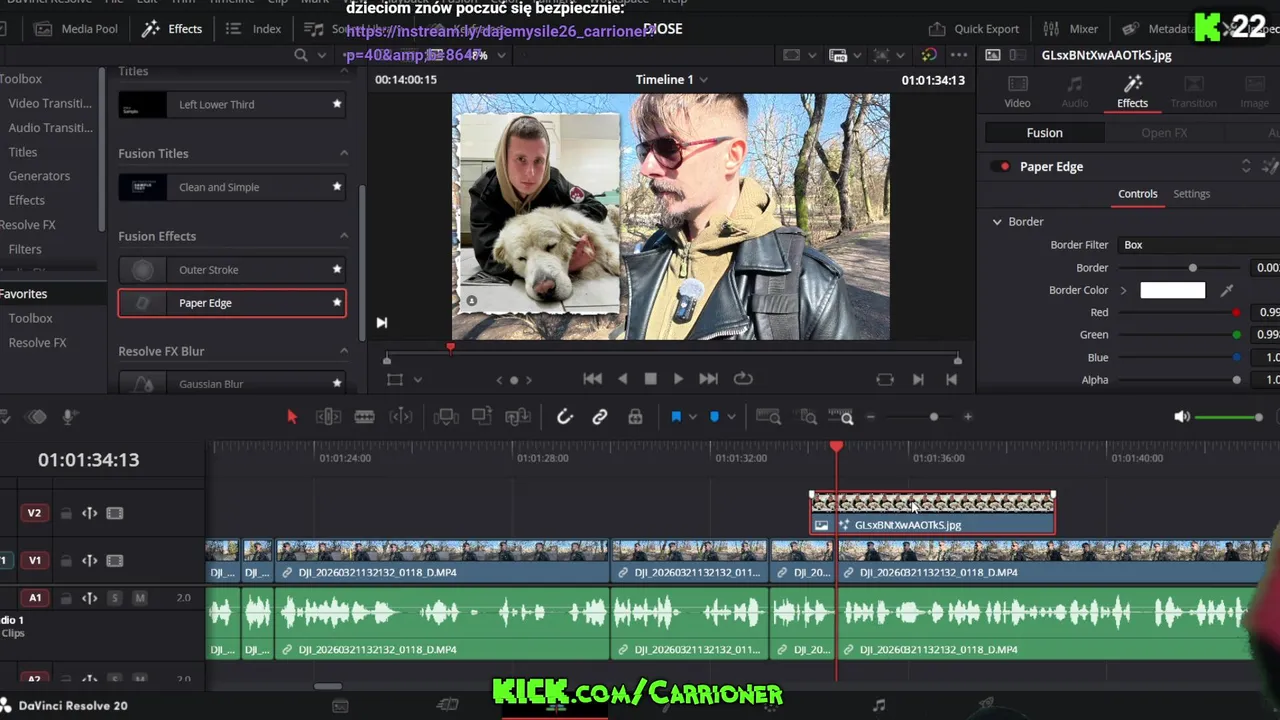Click the Insert Clip toolbar icon
Screen dimensions: 1280x720
point(446,417)
